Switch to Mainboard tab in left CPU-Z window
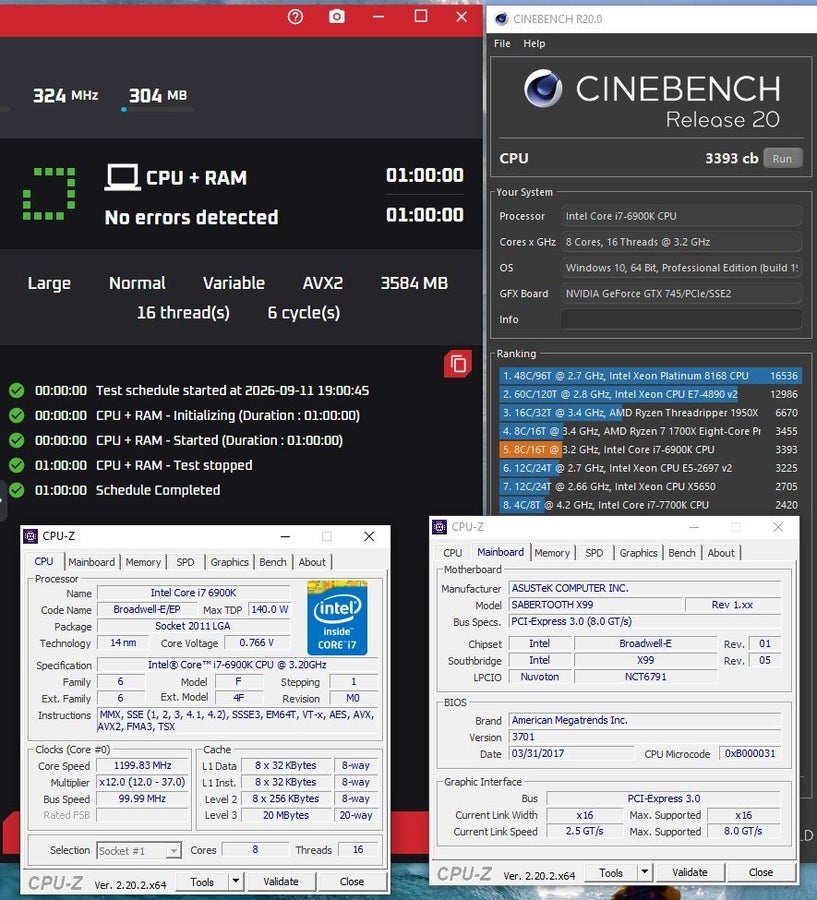 92,562
